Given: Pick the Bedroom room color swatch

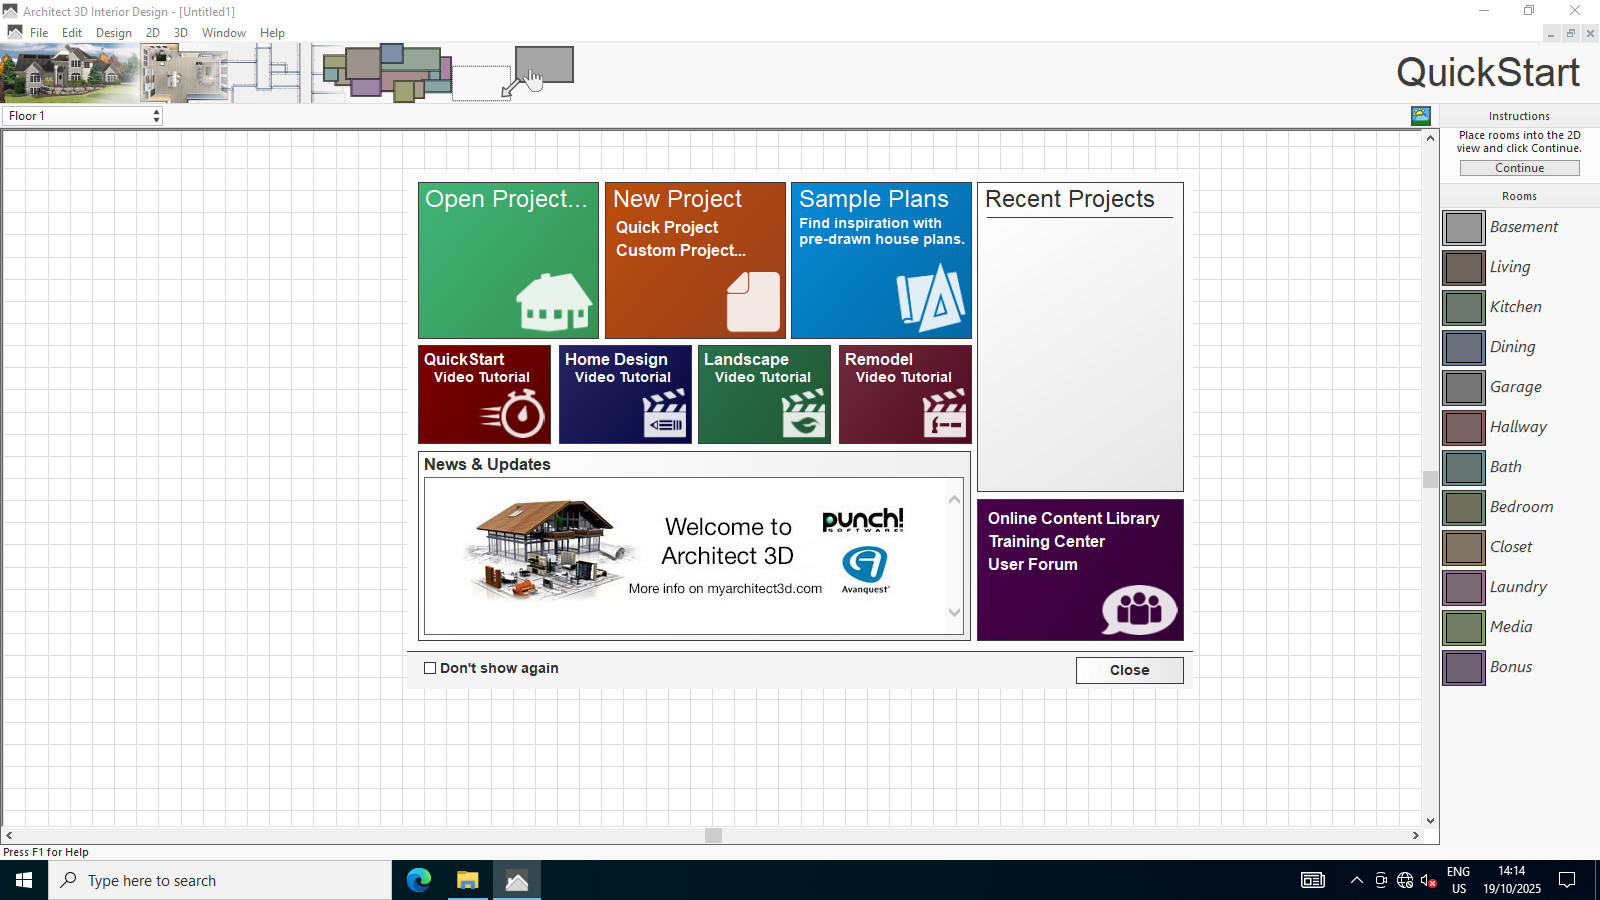Looking at the screenshot, I should point(1463,507).
